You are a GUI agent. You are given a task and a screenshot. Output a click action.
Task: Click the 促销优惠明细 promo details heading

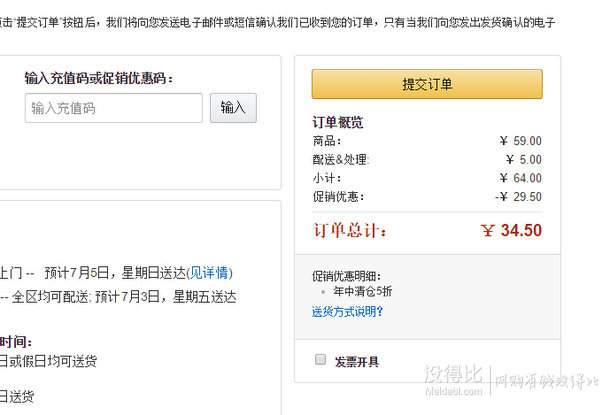click(346, 276)
